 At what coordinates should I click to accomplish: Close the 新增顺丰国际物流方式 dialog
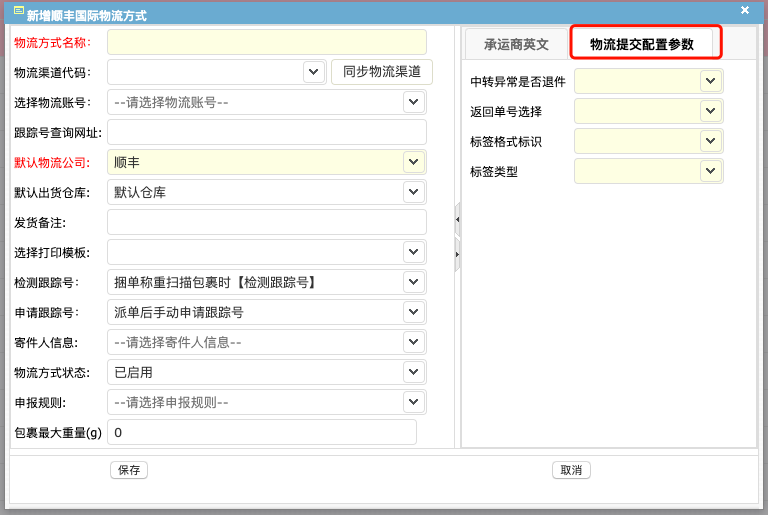tap(745, 10)
